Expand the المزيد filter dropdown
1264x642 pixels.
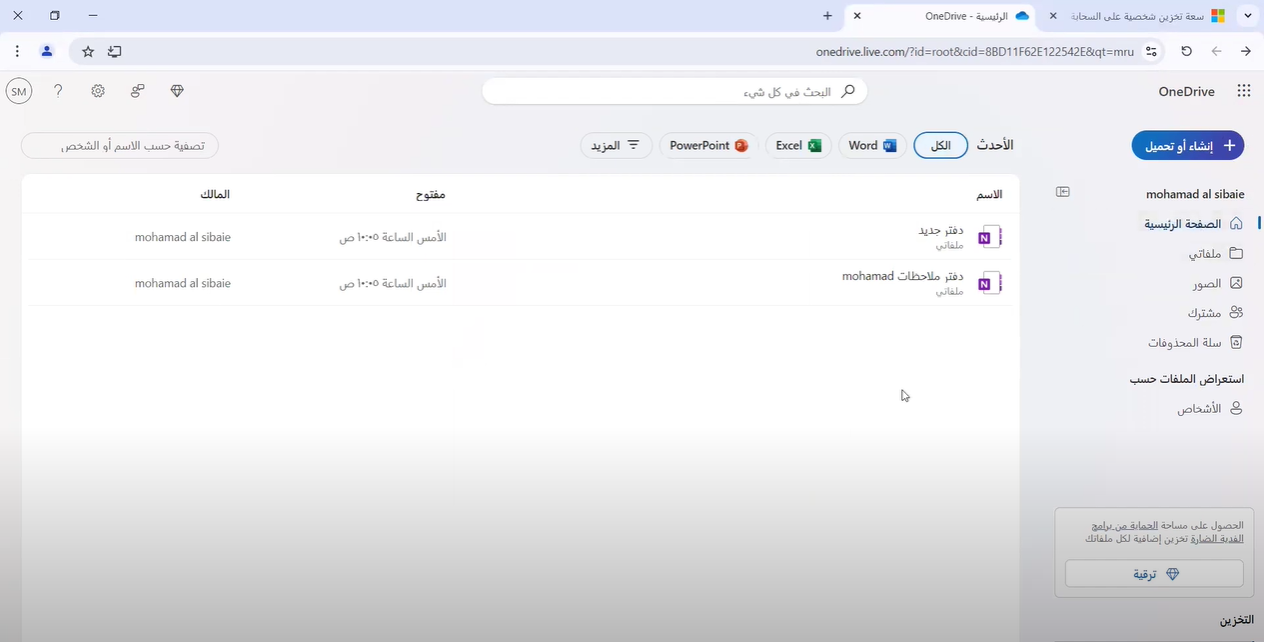pos(616,146)
